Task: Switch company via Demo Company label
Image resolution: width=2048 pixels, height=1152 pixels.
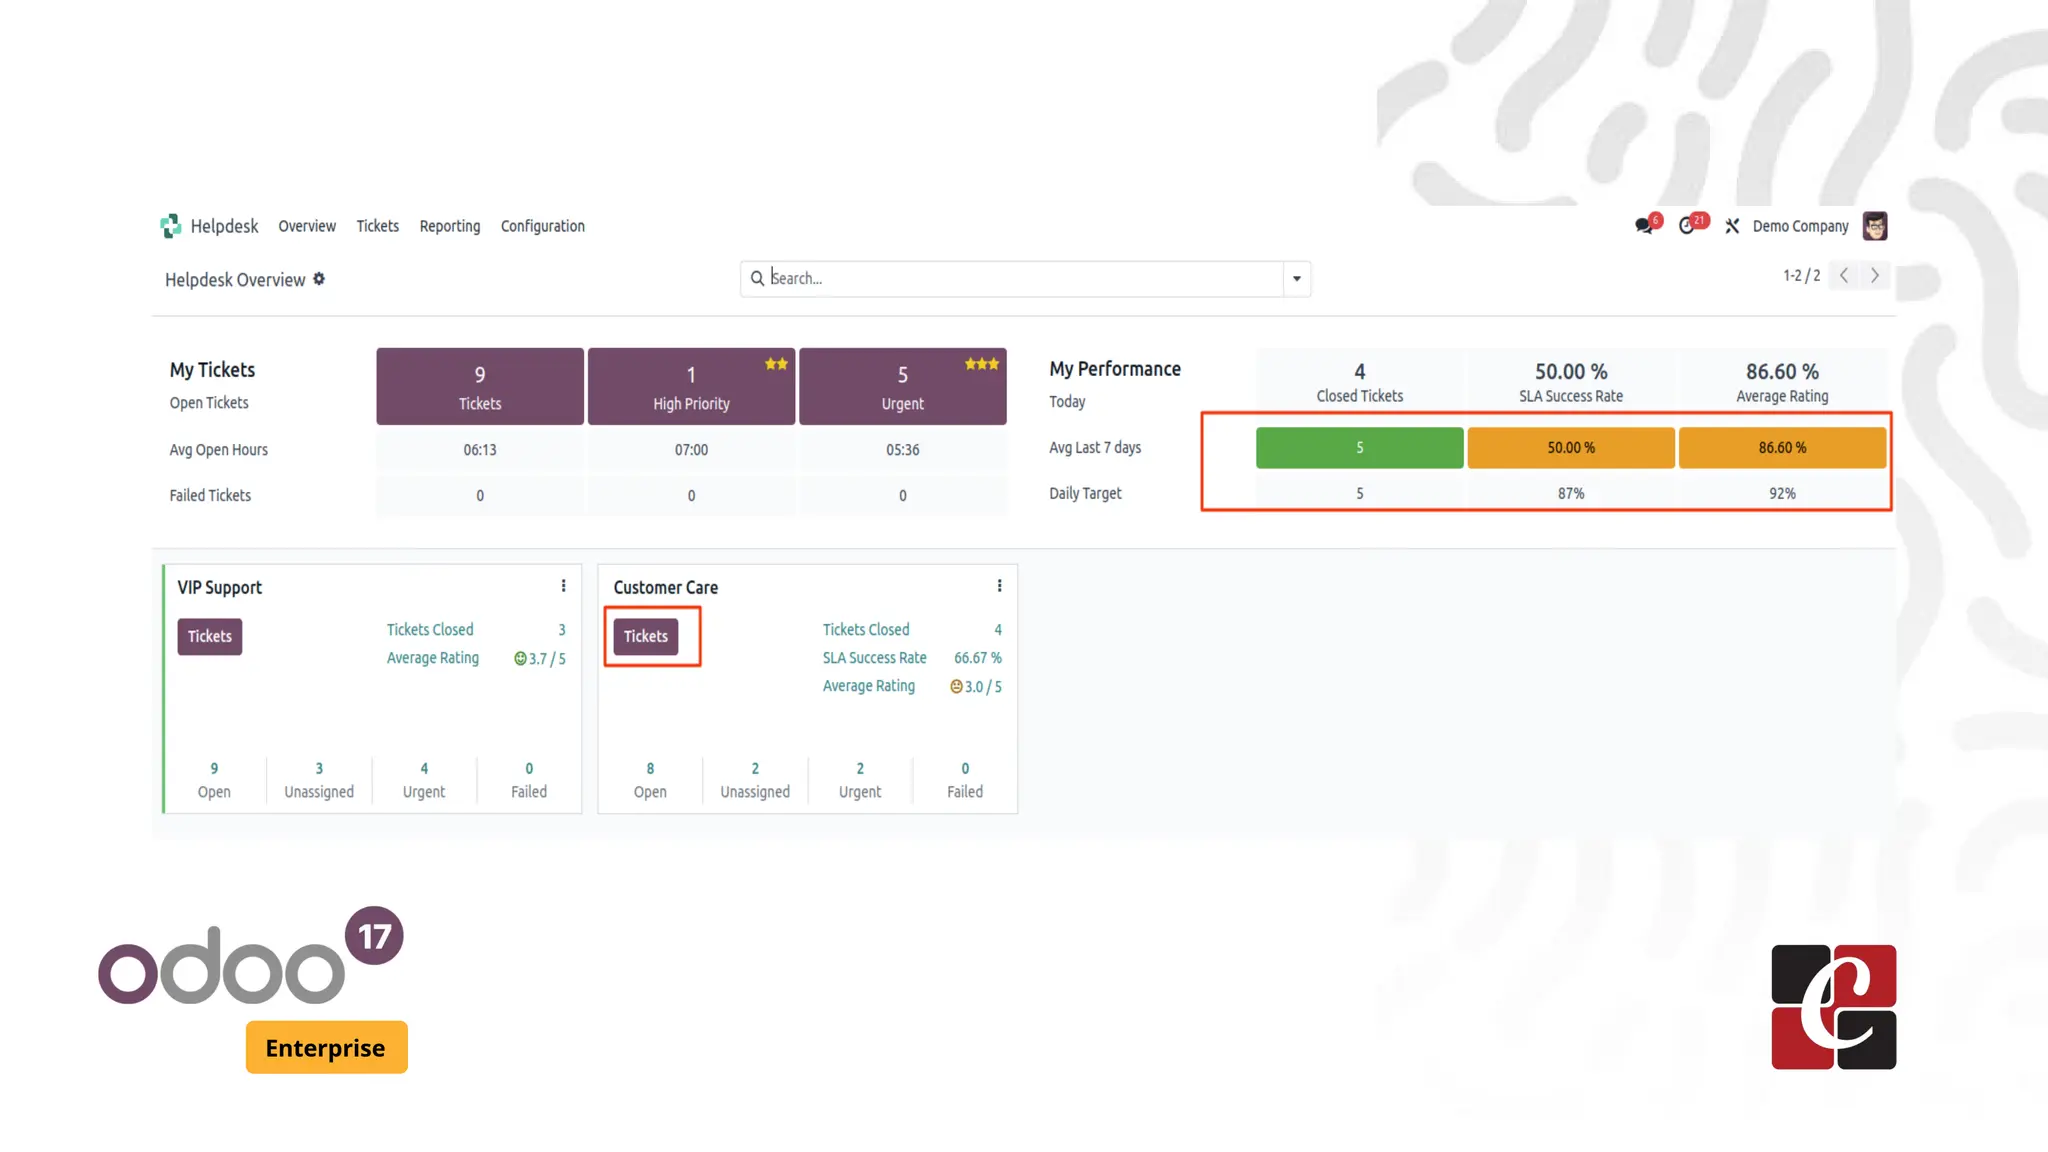Action: click(1800, 226)
